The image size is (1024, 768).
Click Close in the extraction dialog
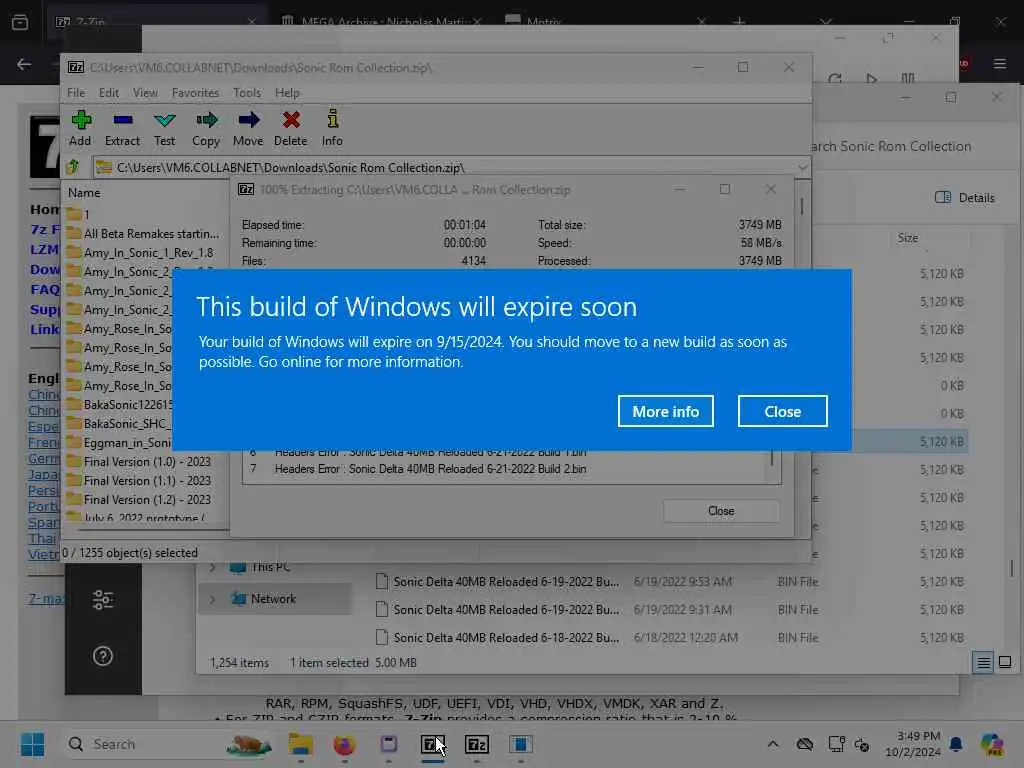pos(721,511)
